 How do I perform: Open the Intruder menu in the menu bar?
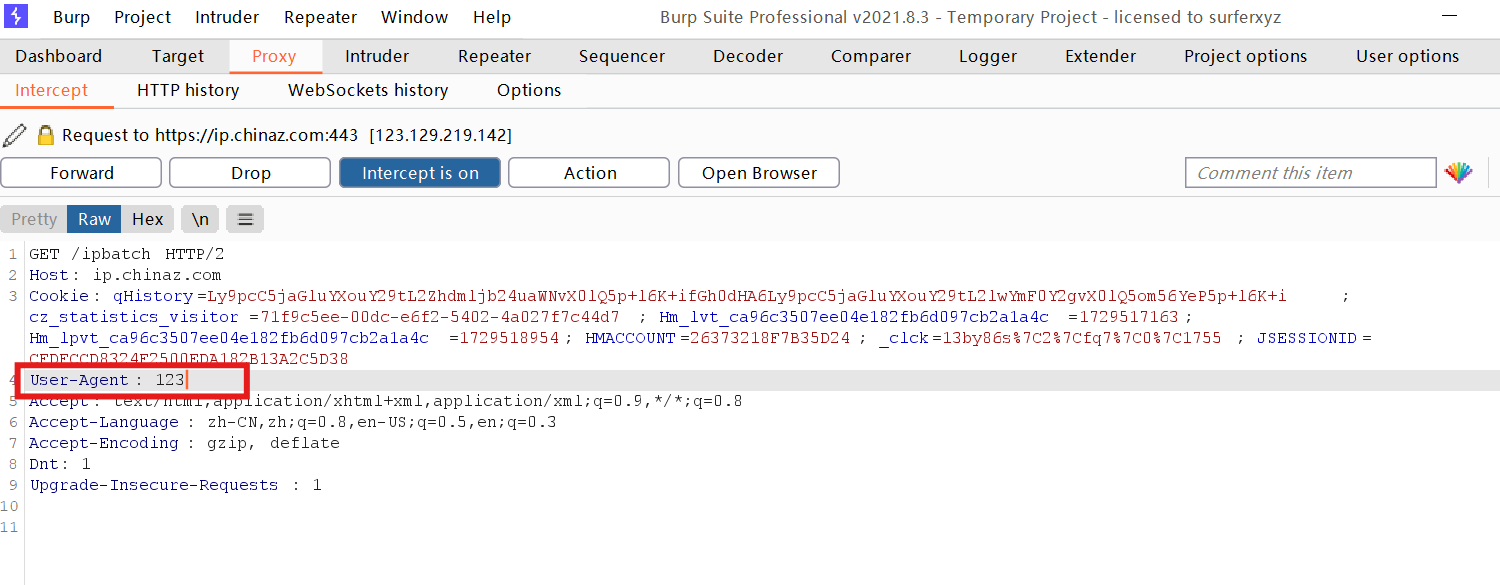point(227,17)
